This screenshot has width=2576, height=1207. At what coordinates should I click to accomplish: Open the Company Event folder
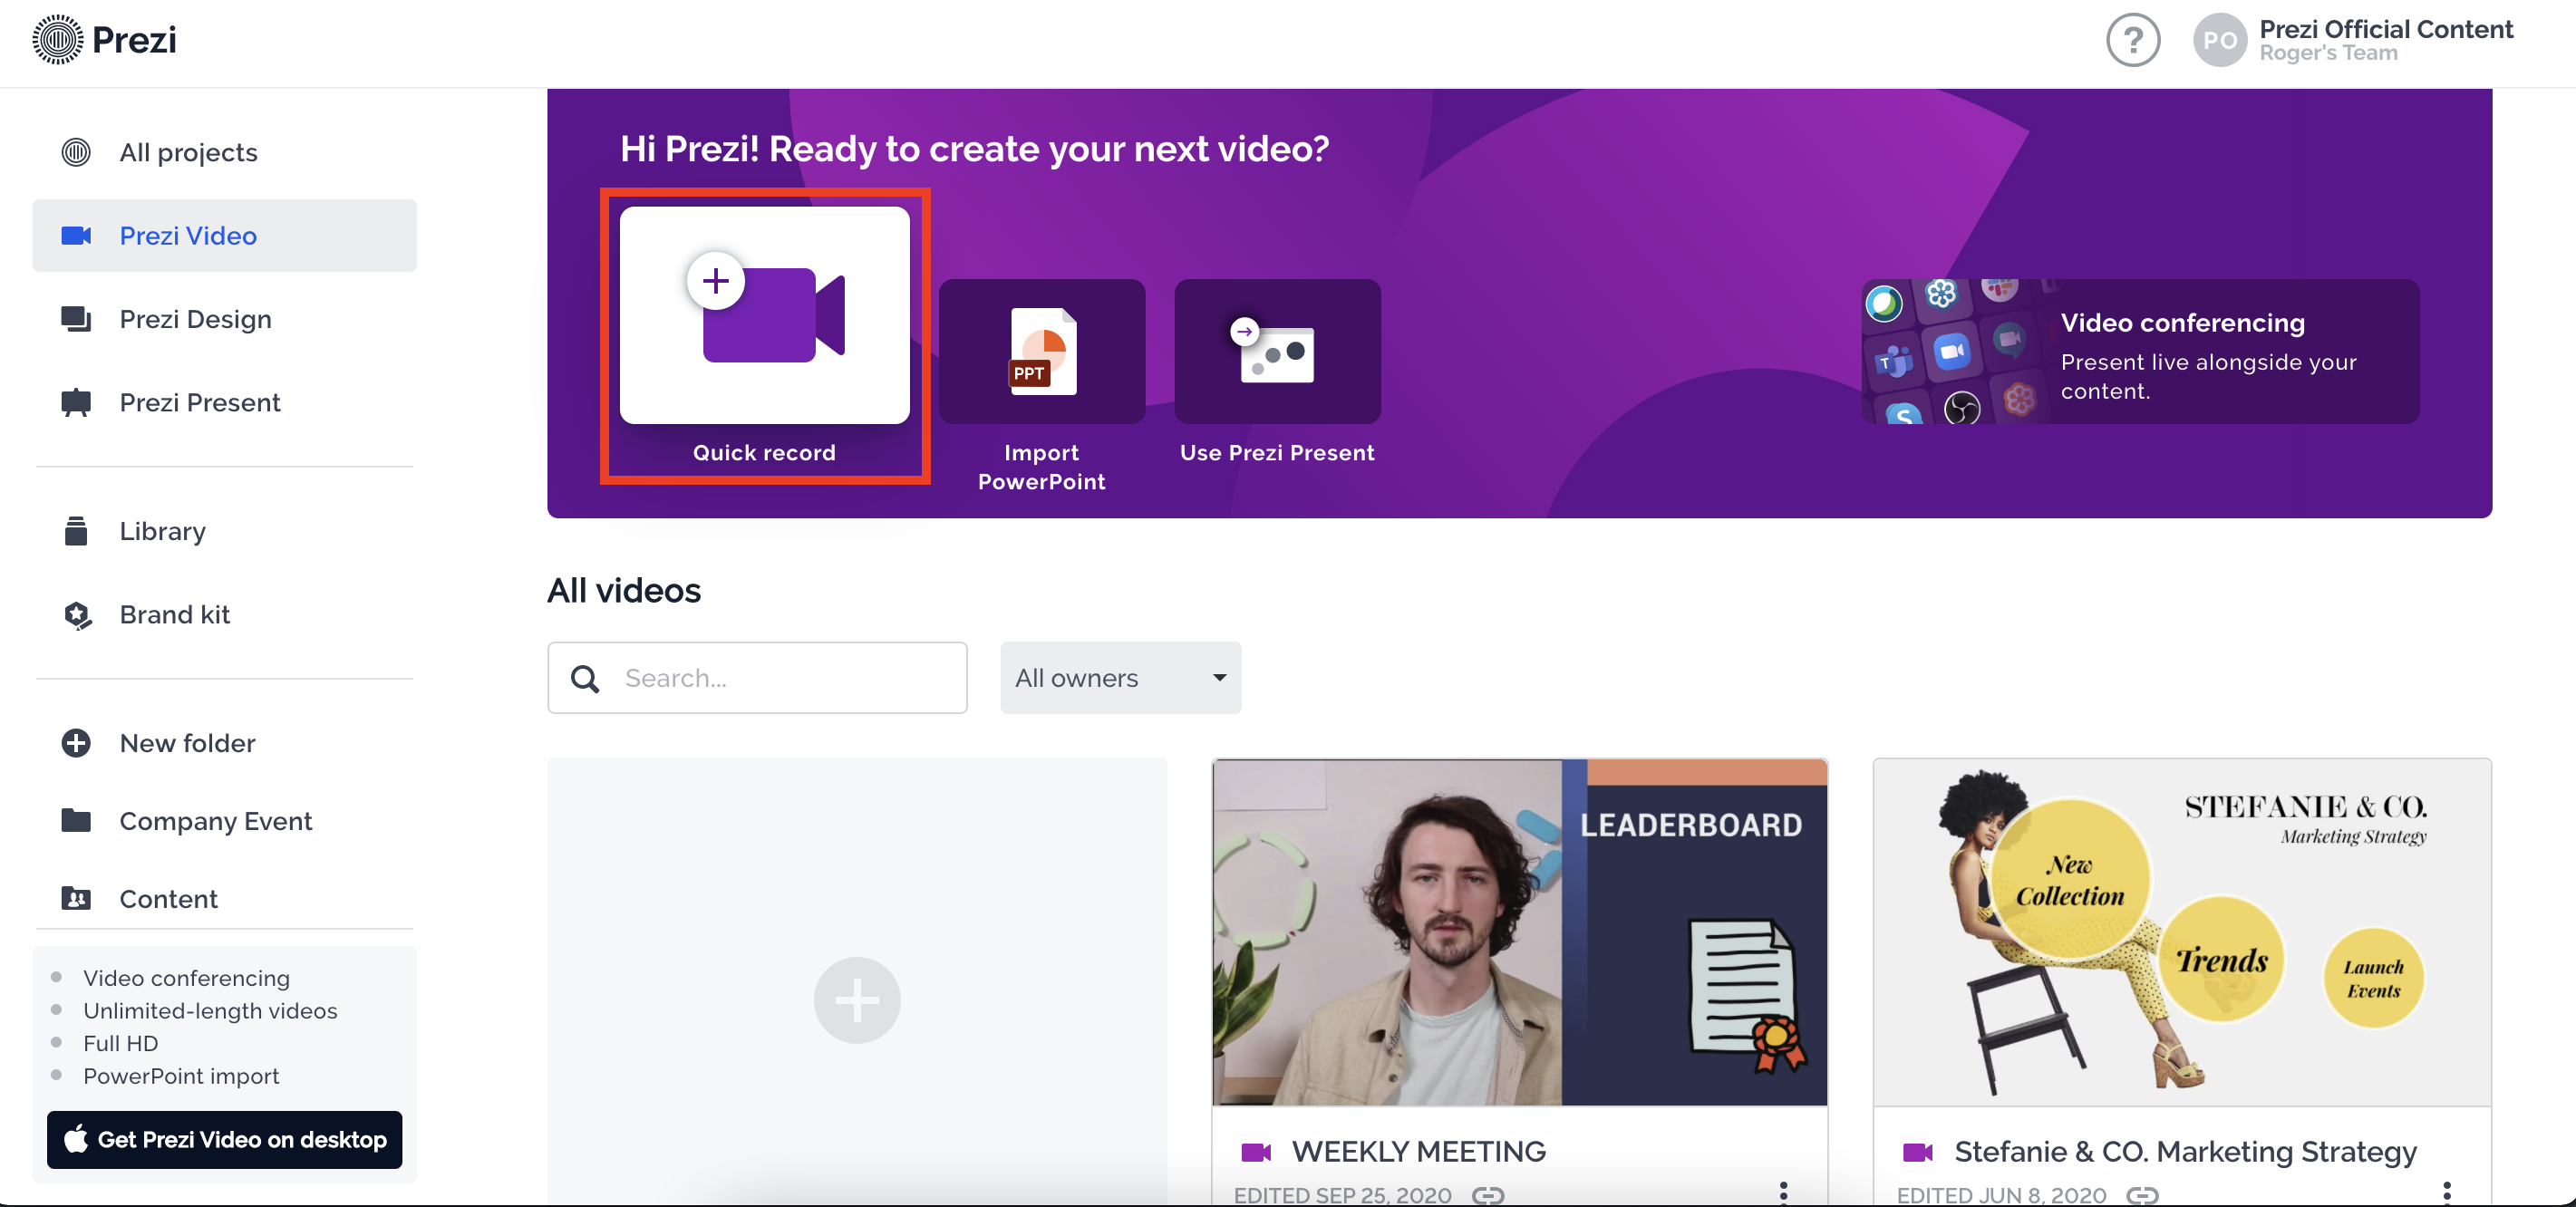coord(215,821)
